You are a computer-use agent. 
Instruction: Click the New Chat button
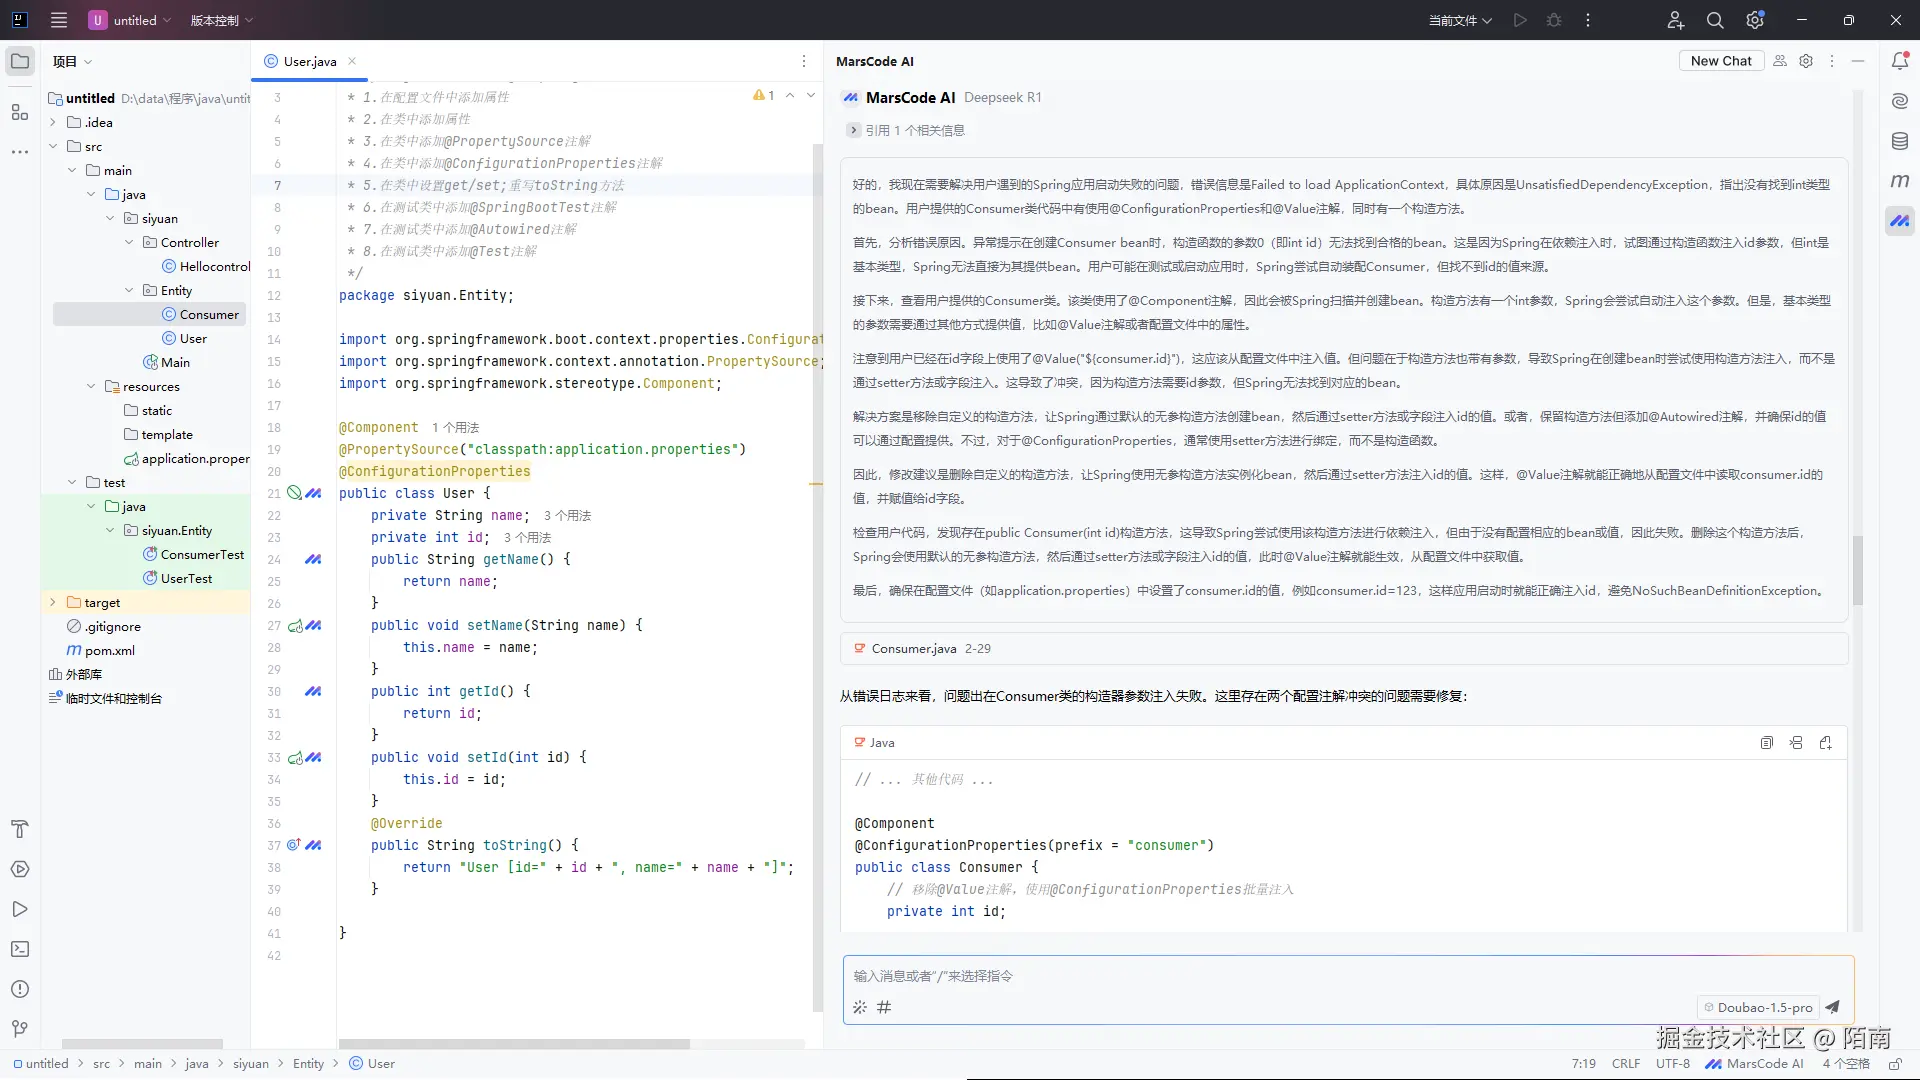pos(1720,61)
